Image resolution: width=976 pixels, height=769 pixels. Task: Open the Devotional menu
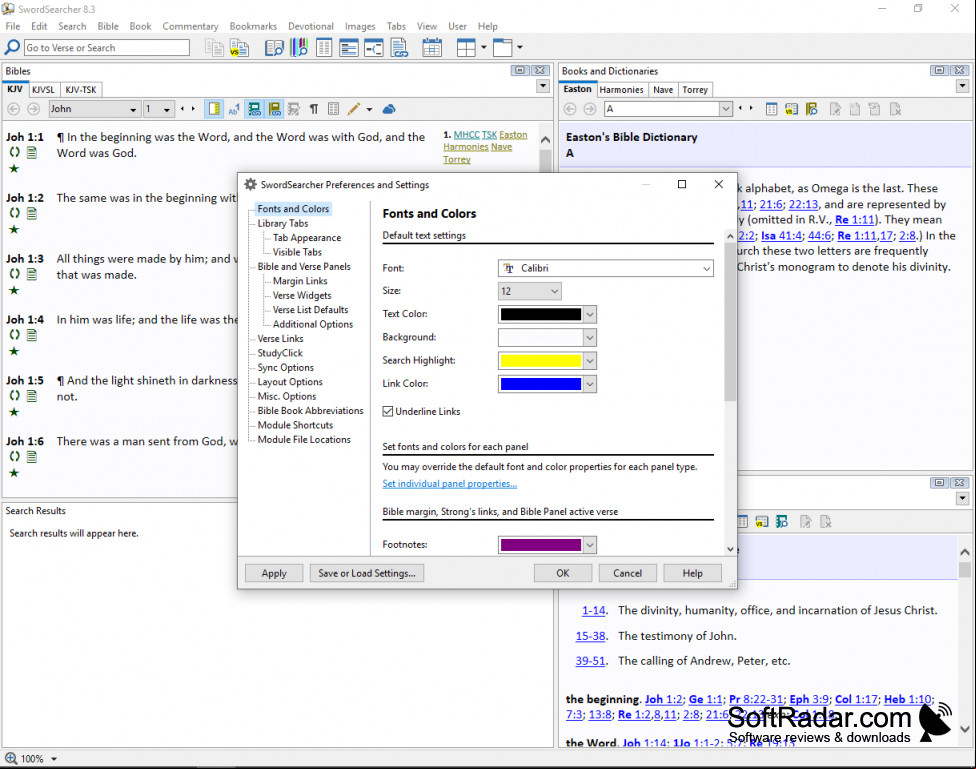pos(311,26)
